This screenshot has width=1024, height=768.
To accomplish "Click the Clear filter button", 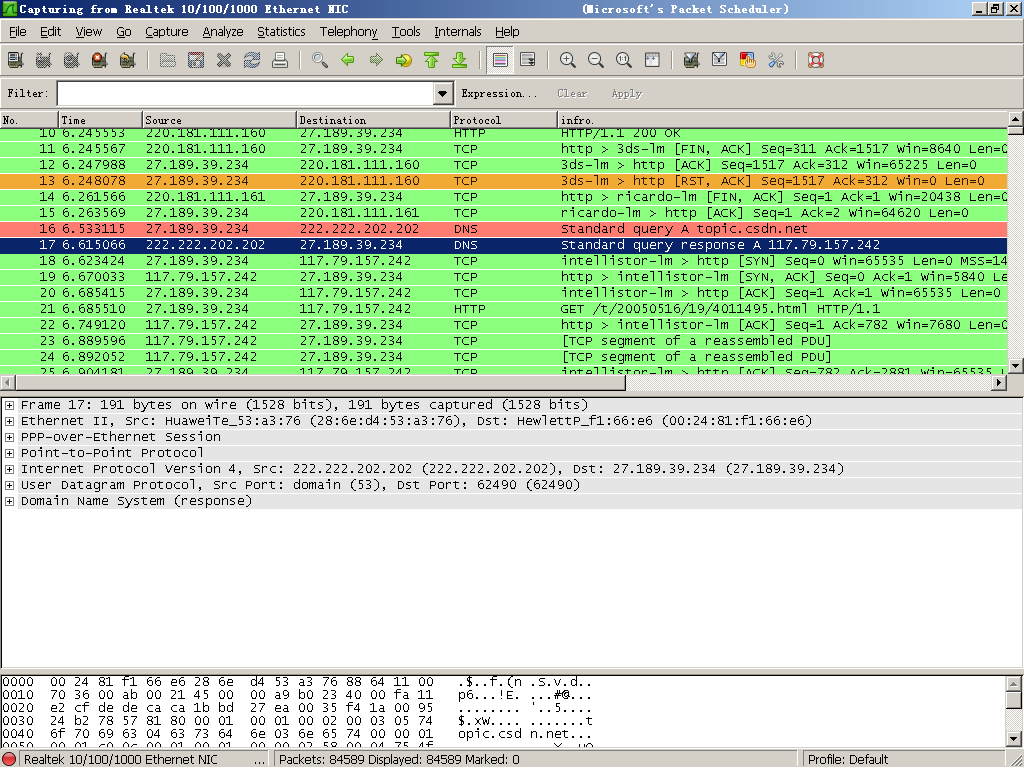I will (572, 93).
